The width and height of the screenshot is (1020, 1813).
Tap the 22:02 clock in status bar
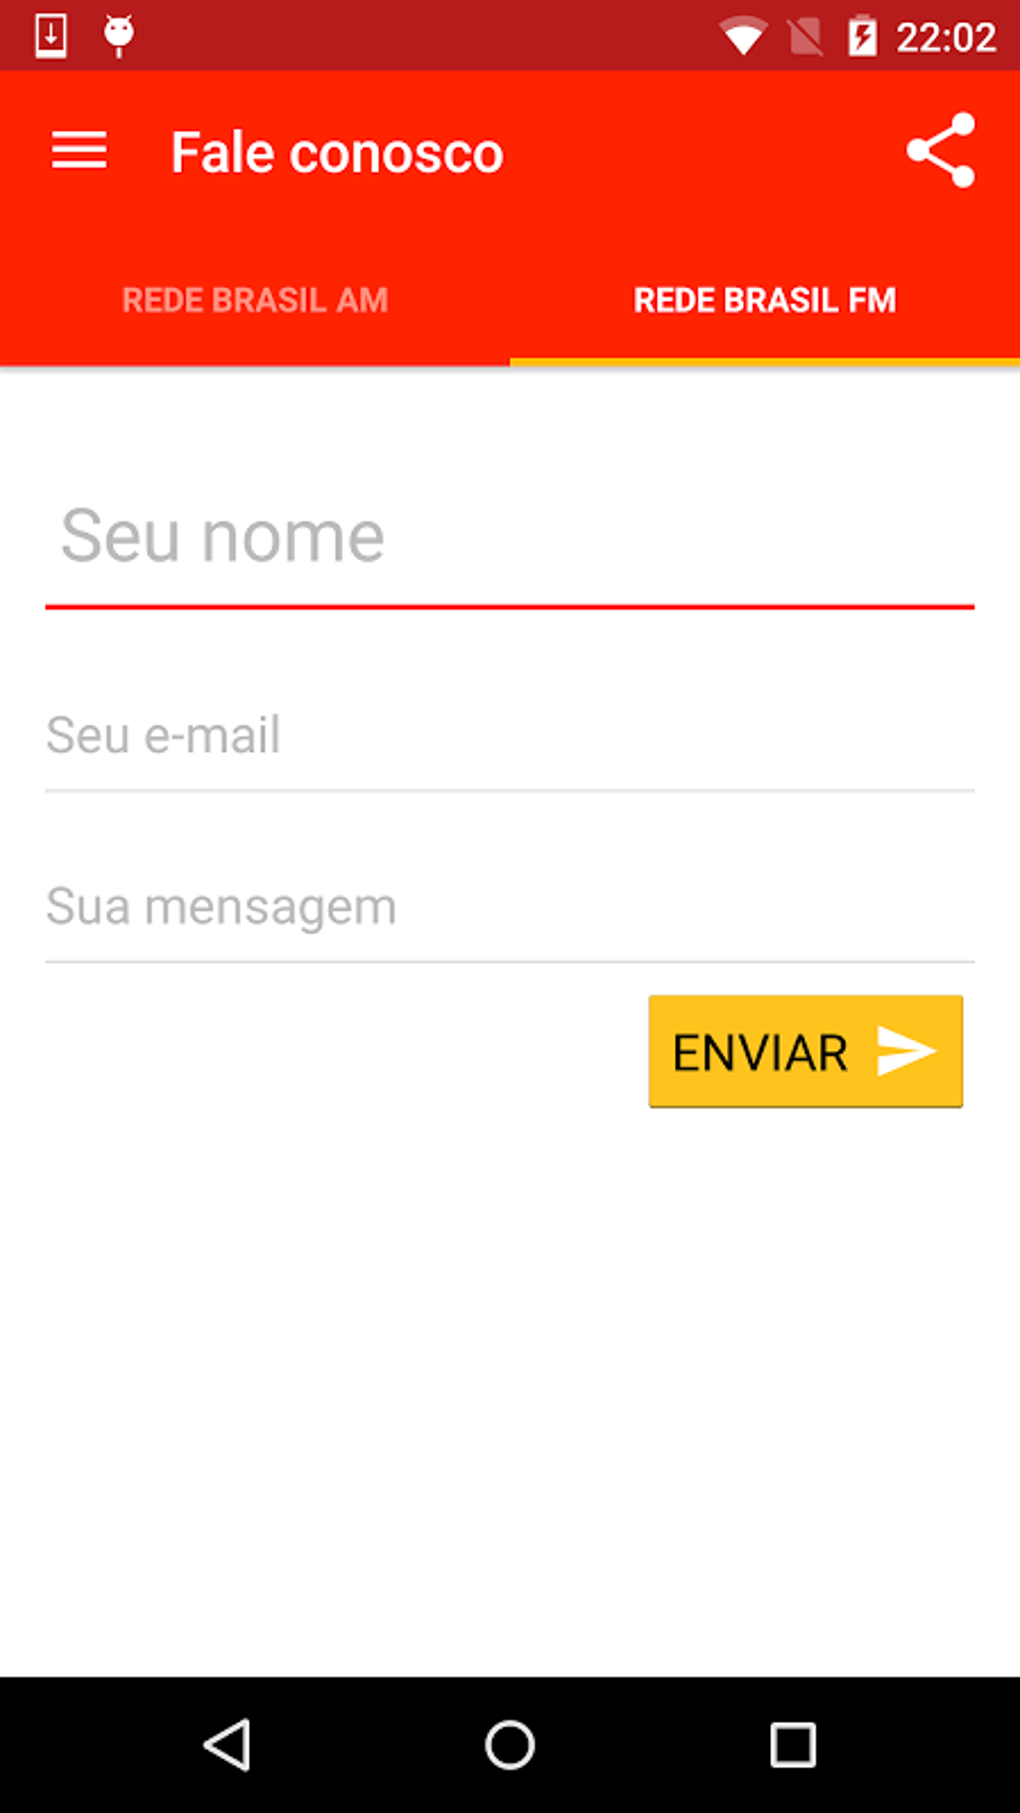pyautogui.click(x=945, y=38)
